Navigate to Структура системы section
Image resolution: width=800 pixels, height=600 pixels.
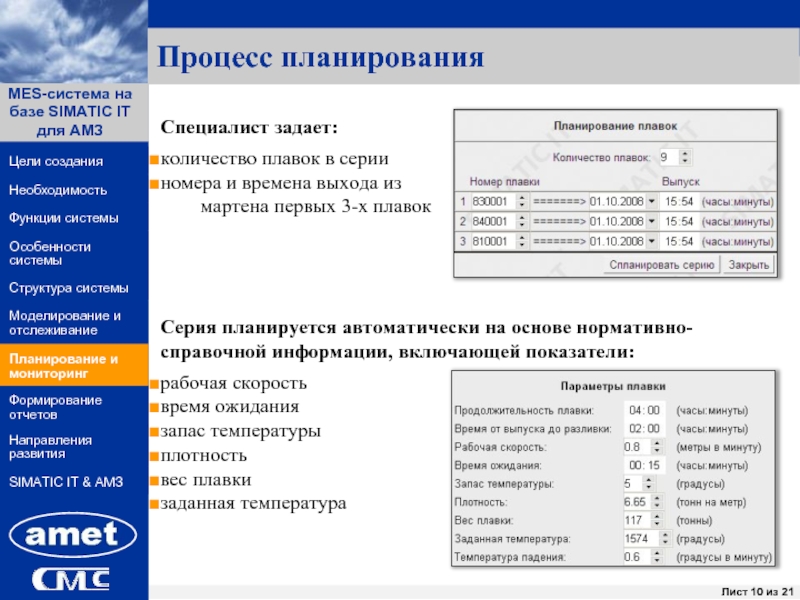point(68,288)
